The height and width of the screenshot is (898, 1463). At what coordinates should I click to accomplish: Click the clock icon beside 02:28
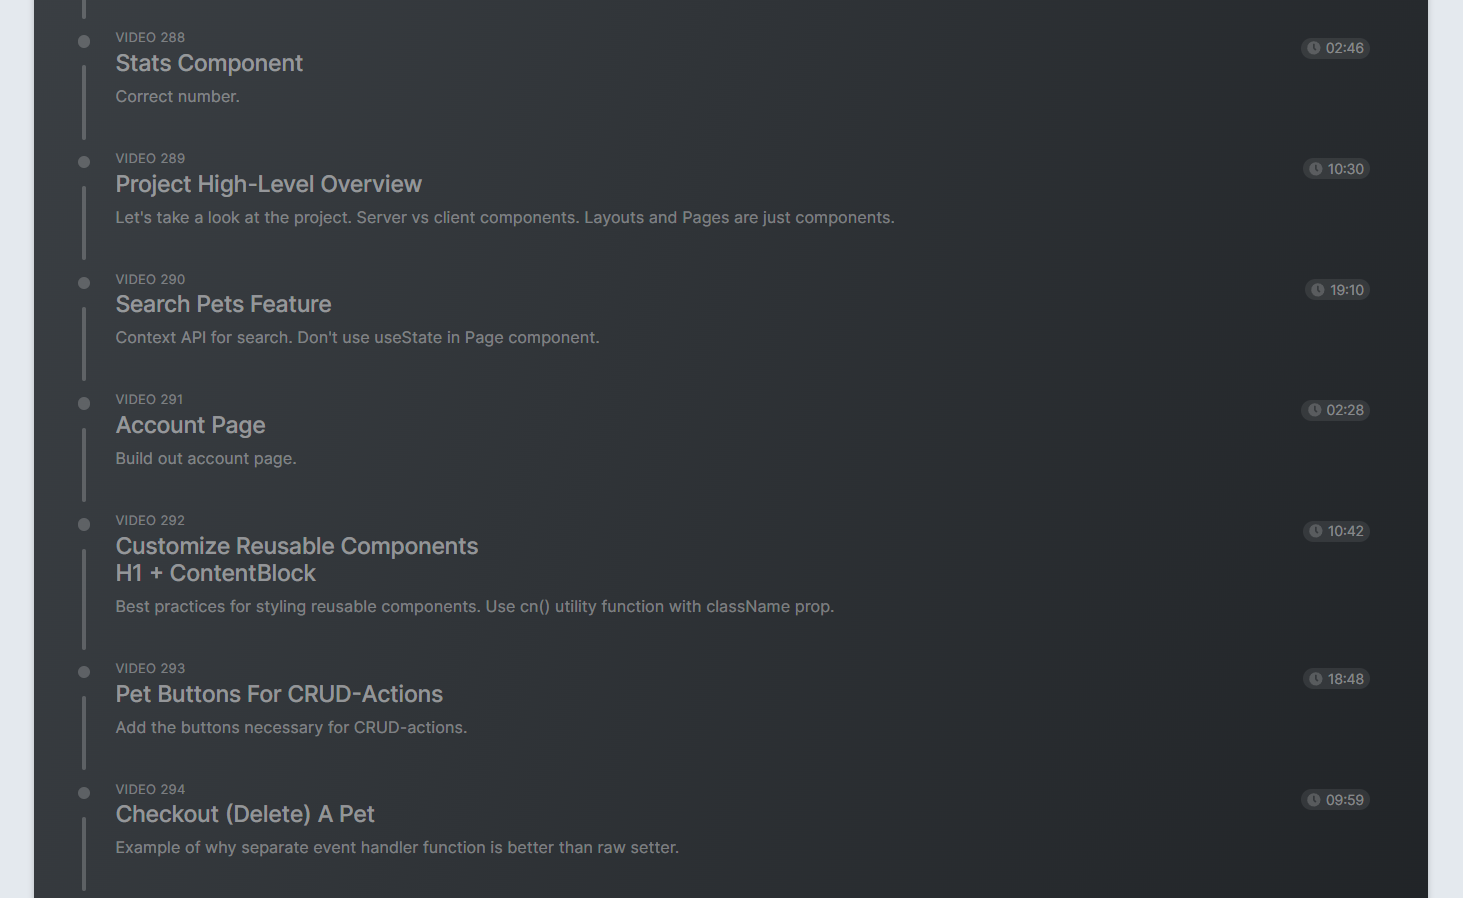(1315, 410)
